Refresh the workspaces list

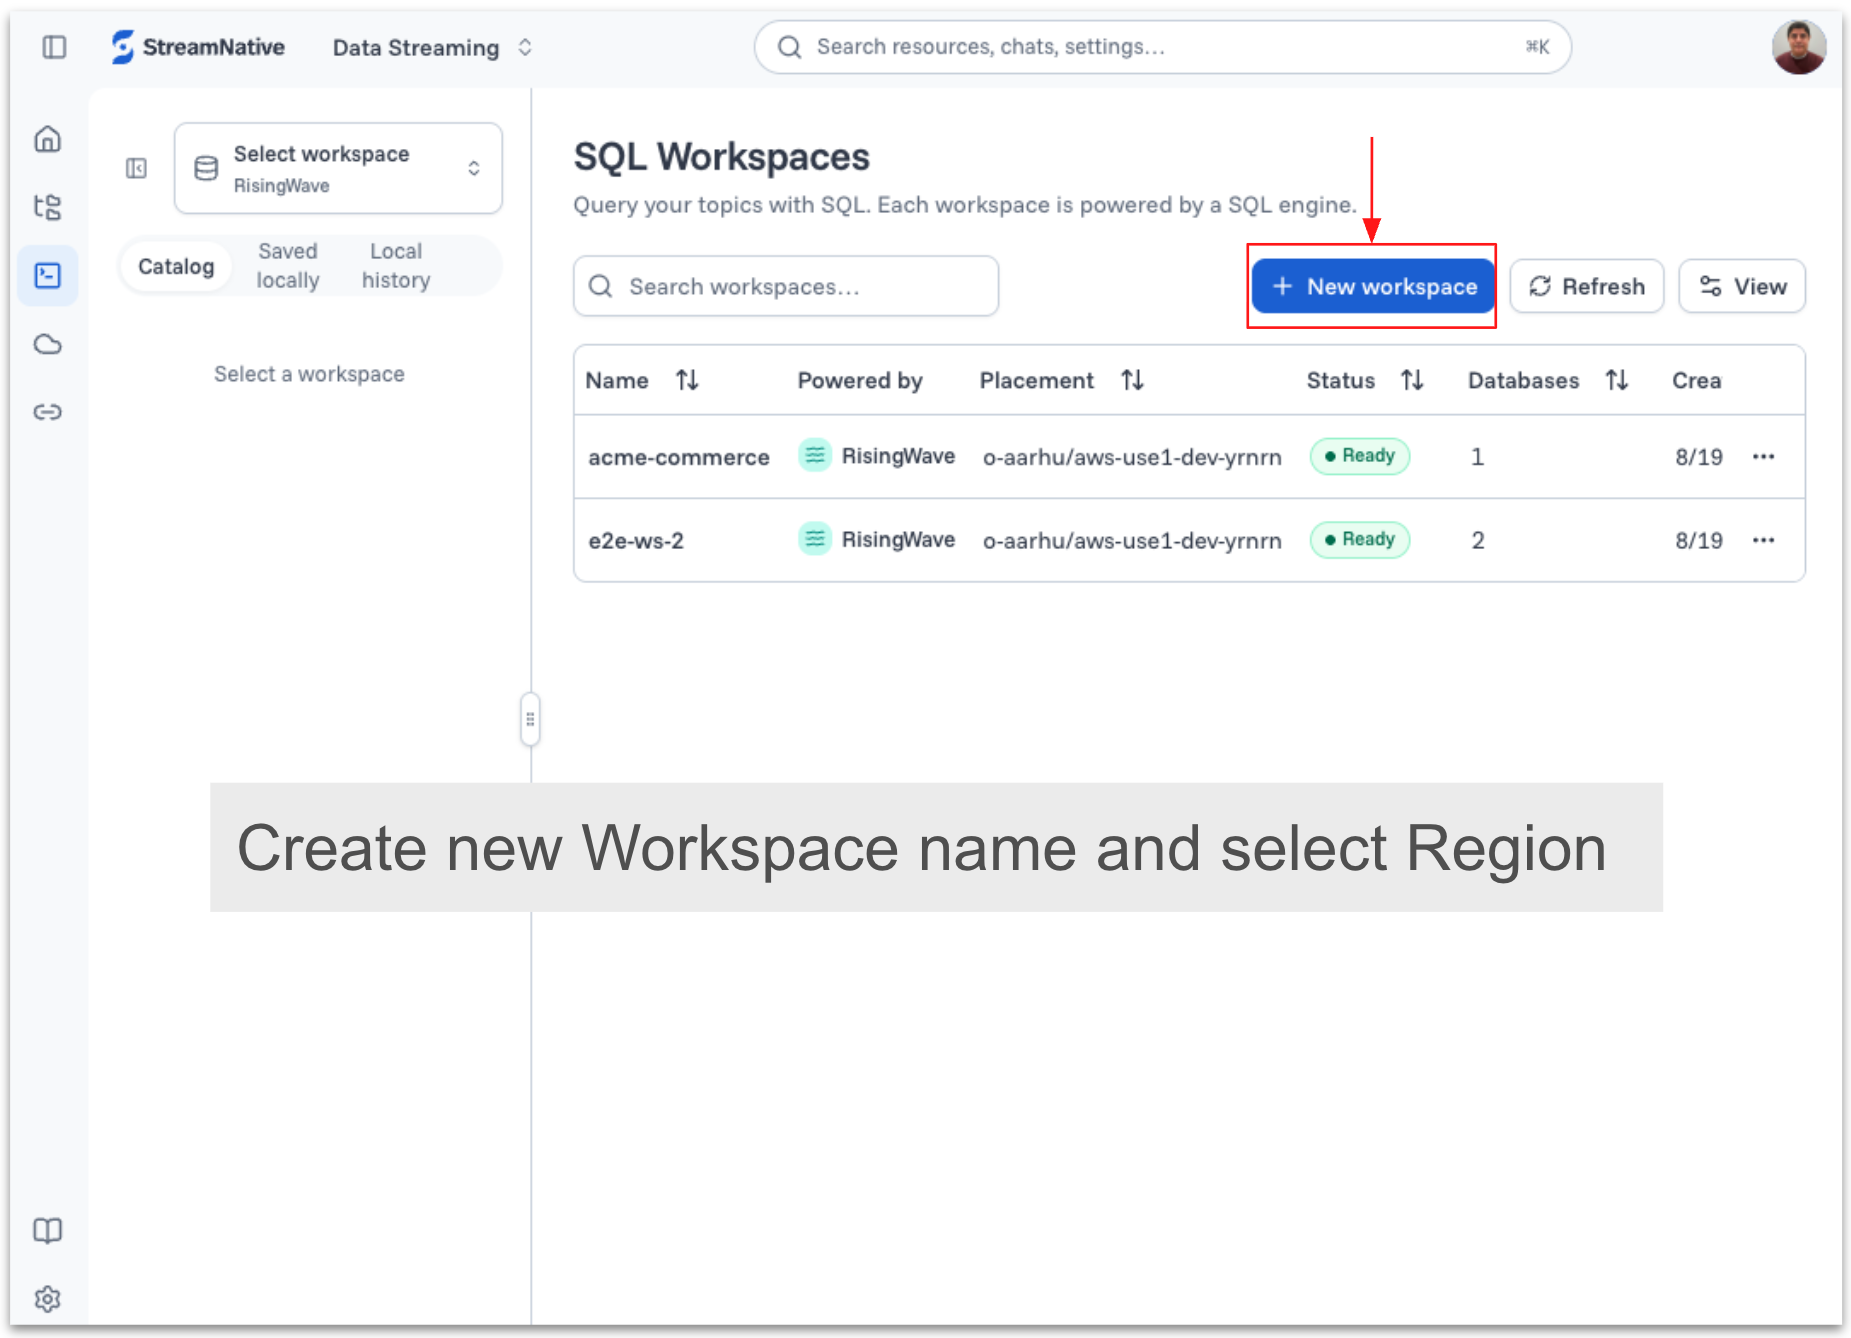[1586, 286]
